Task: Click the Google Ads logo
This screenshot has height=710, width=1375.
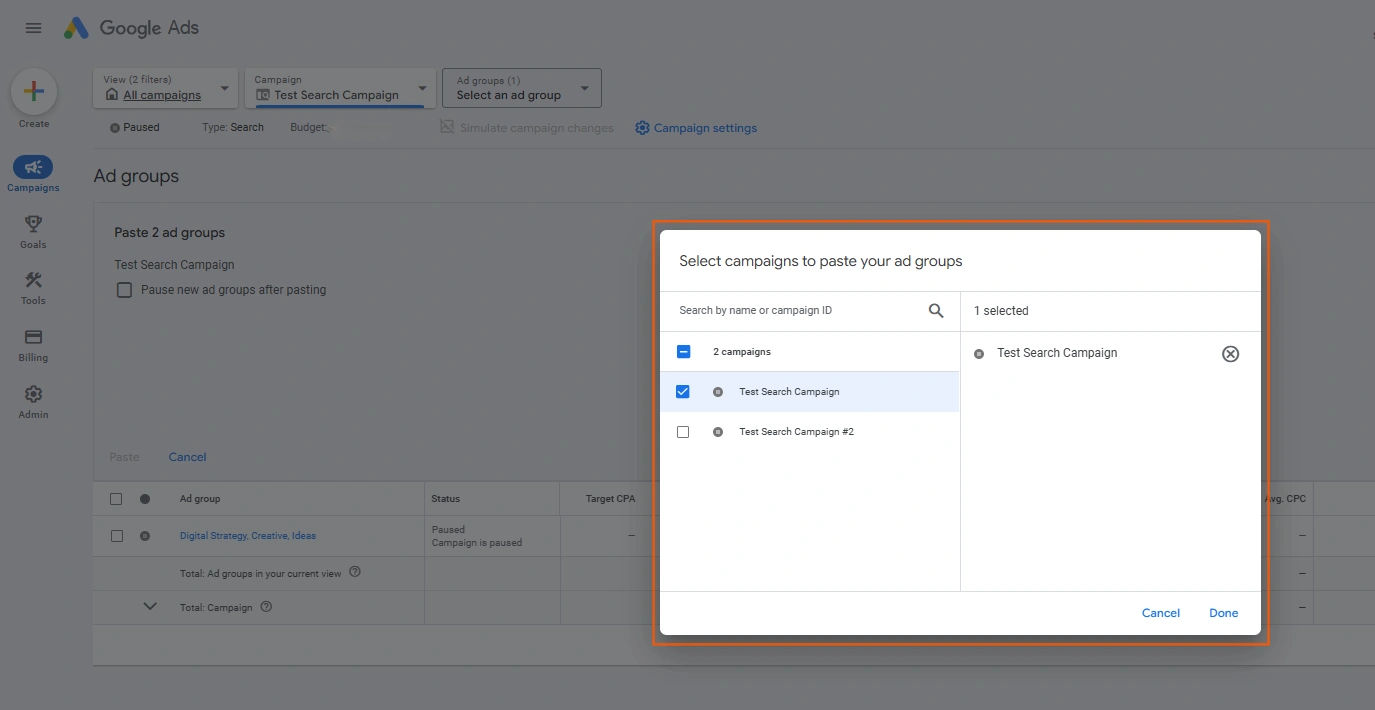Action: [x=132, y=28]
